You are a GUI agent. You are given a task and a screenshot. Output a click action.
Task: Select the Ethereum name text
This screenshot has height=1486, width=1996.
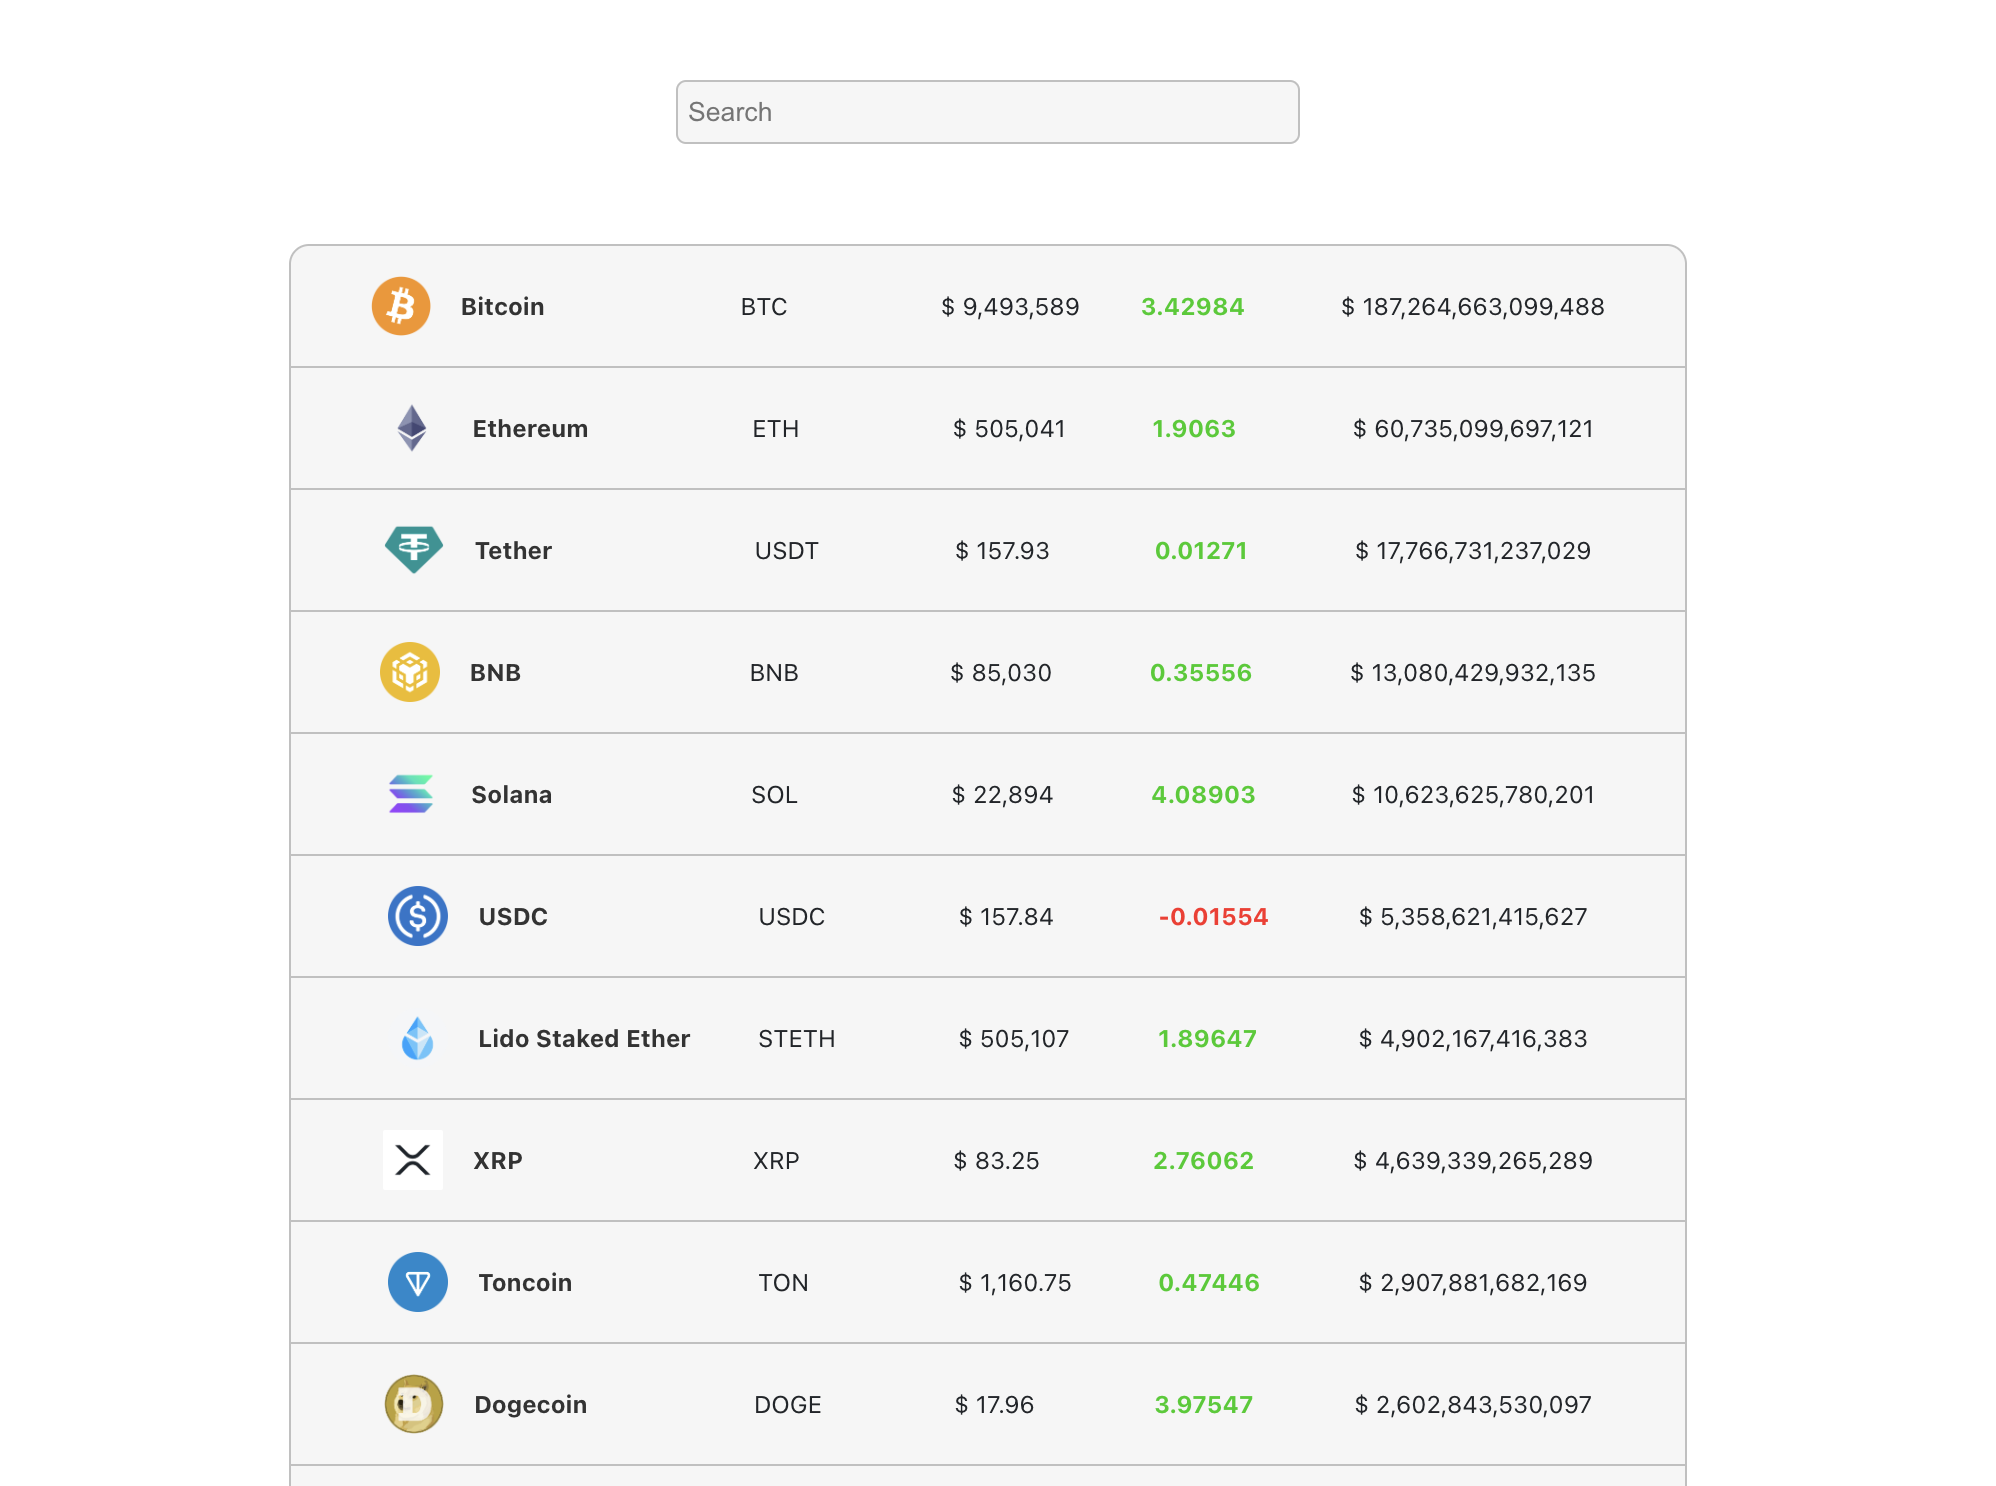pyautogui.click(x=530, y=429)
